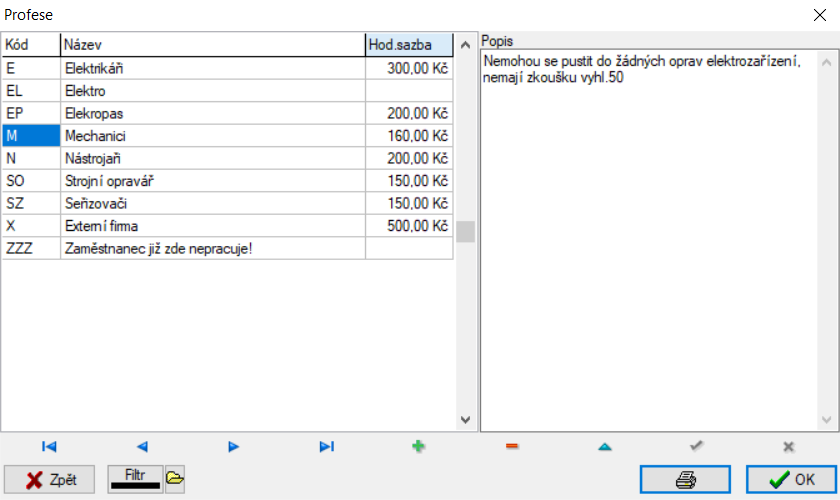The width and height of the screenshot is (840, 500).
Task: Select Strojní opravář rate 150,00 Kč
Action: 409,181
